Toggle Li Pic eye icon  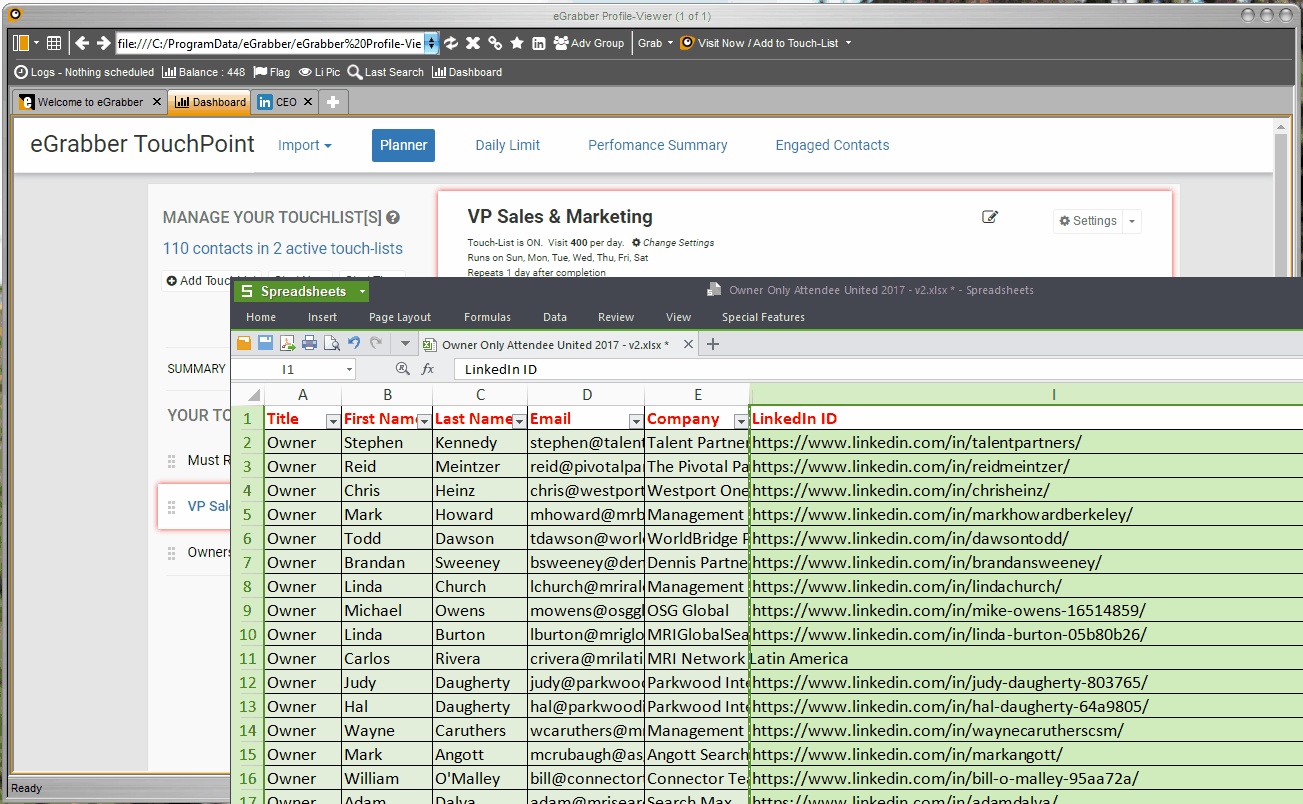(319, 72)
